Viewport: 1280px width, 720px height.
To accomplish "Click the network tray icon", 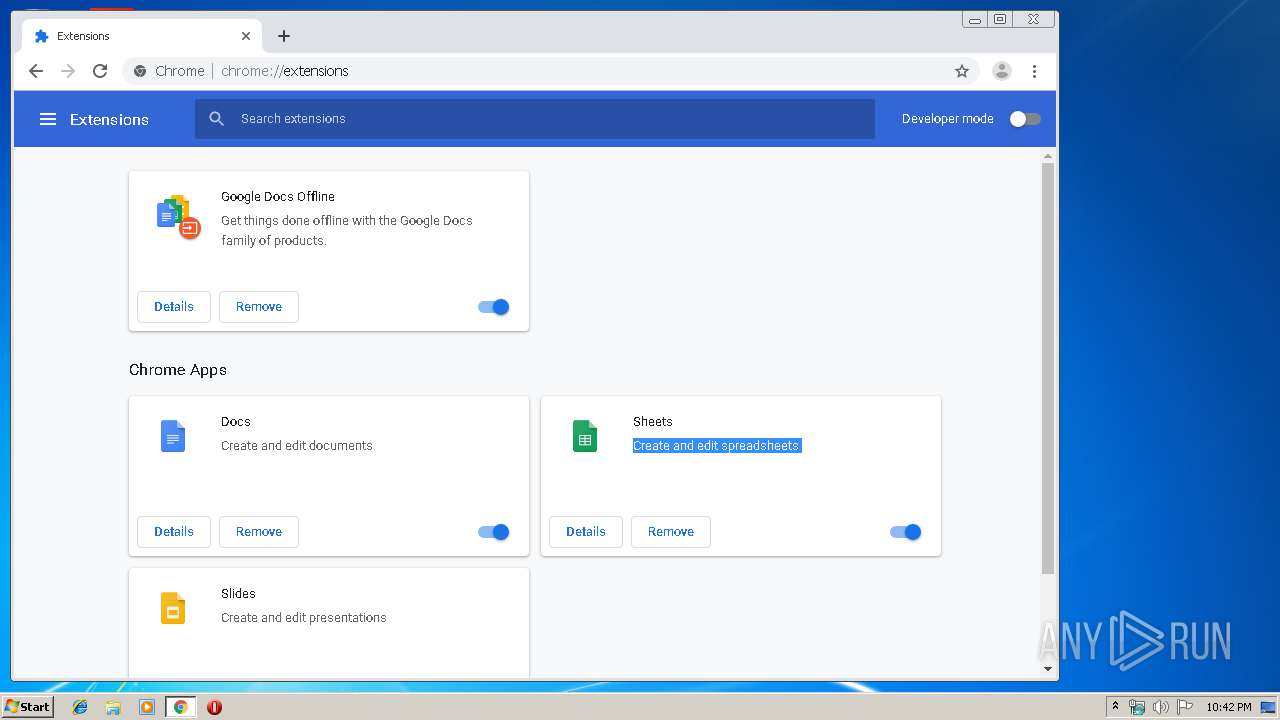I will (1137, 707).
